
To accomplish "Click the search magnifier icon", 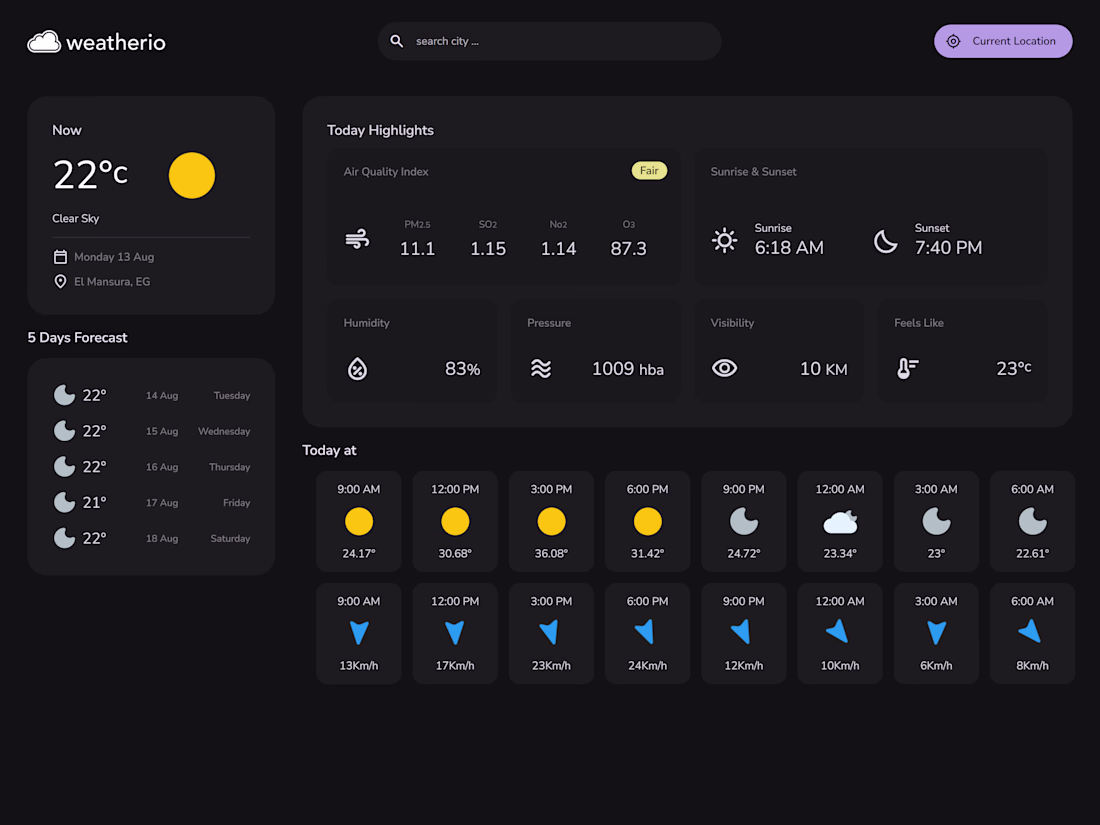I will click(x=396, y=41).
